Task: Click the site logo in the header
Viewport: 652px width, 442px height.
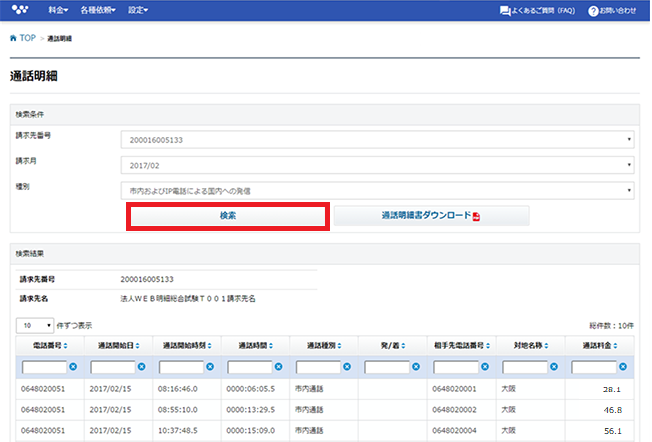Action: click(x=20, y=10)
